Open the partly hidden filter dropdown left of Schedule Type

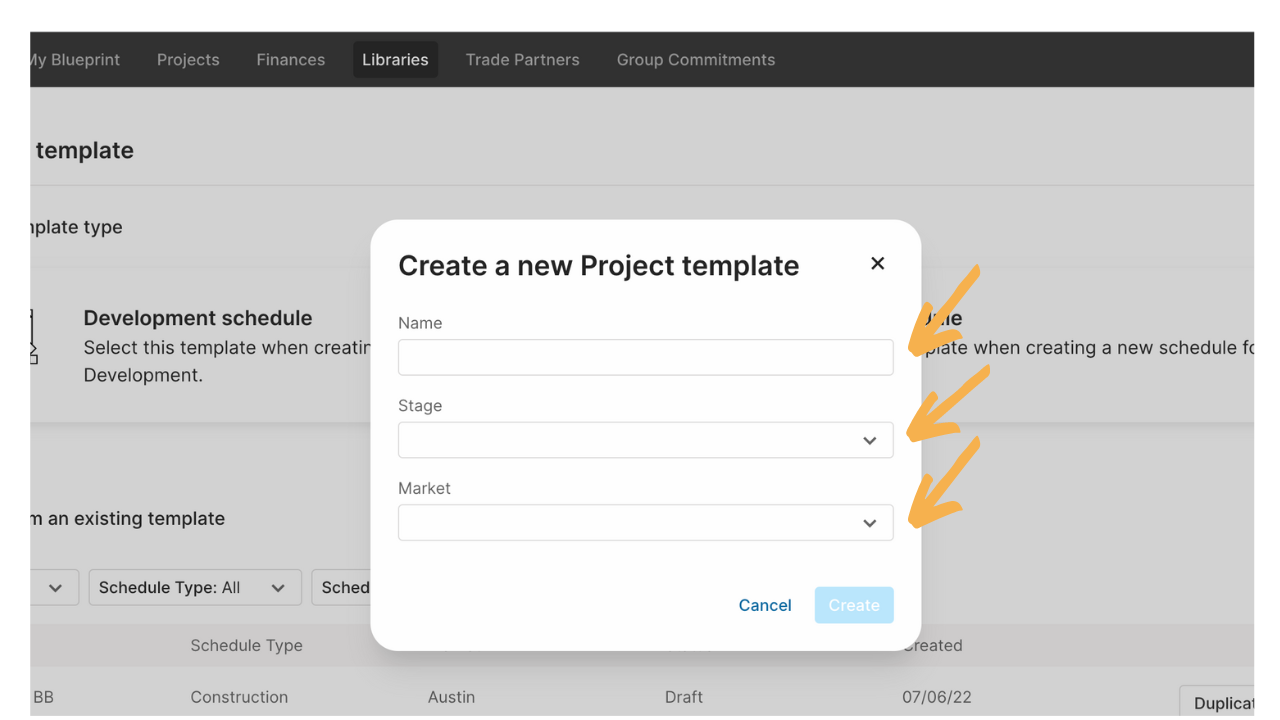tap(54, 588)
